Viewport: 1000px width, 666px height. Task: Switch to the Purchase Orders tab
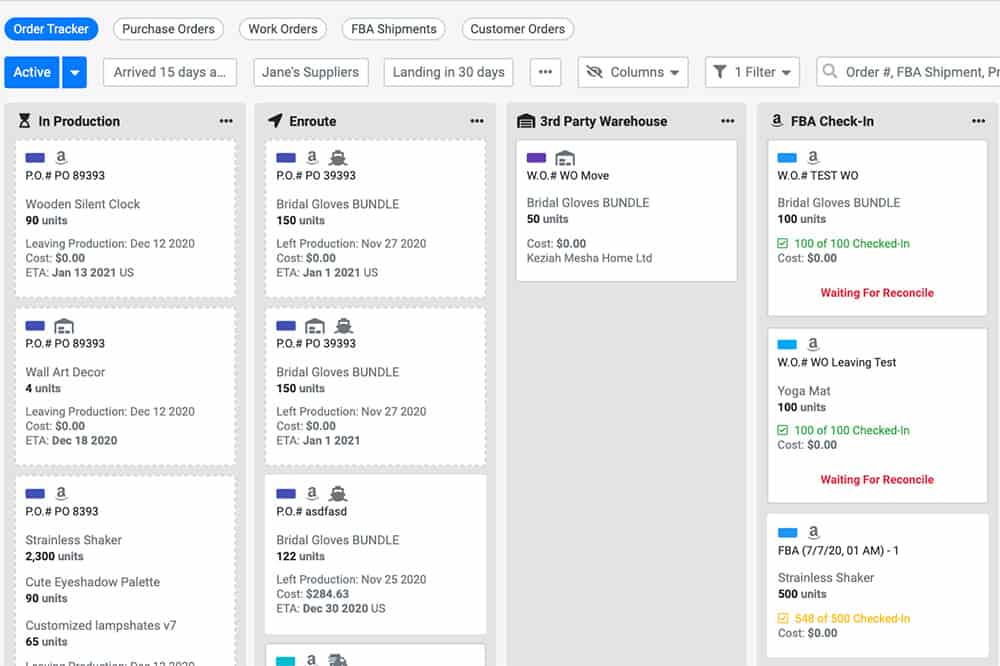168,29
